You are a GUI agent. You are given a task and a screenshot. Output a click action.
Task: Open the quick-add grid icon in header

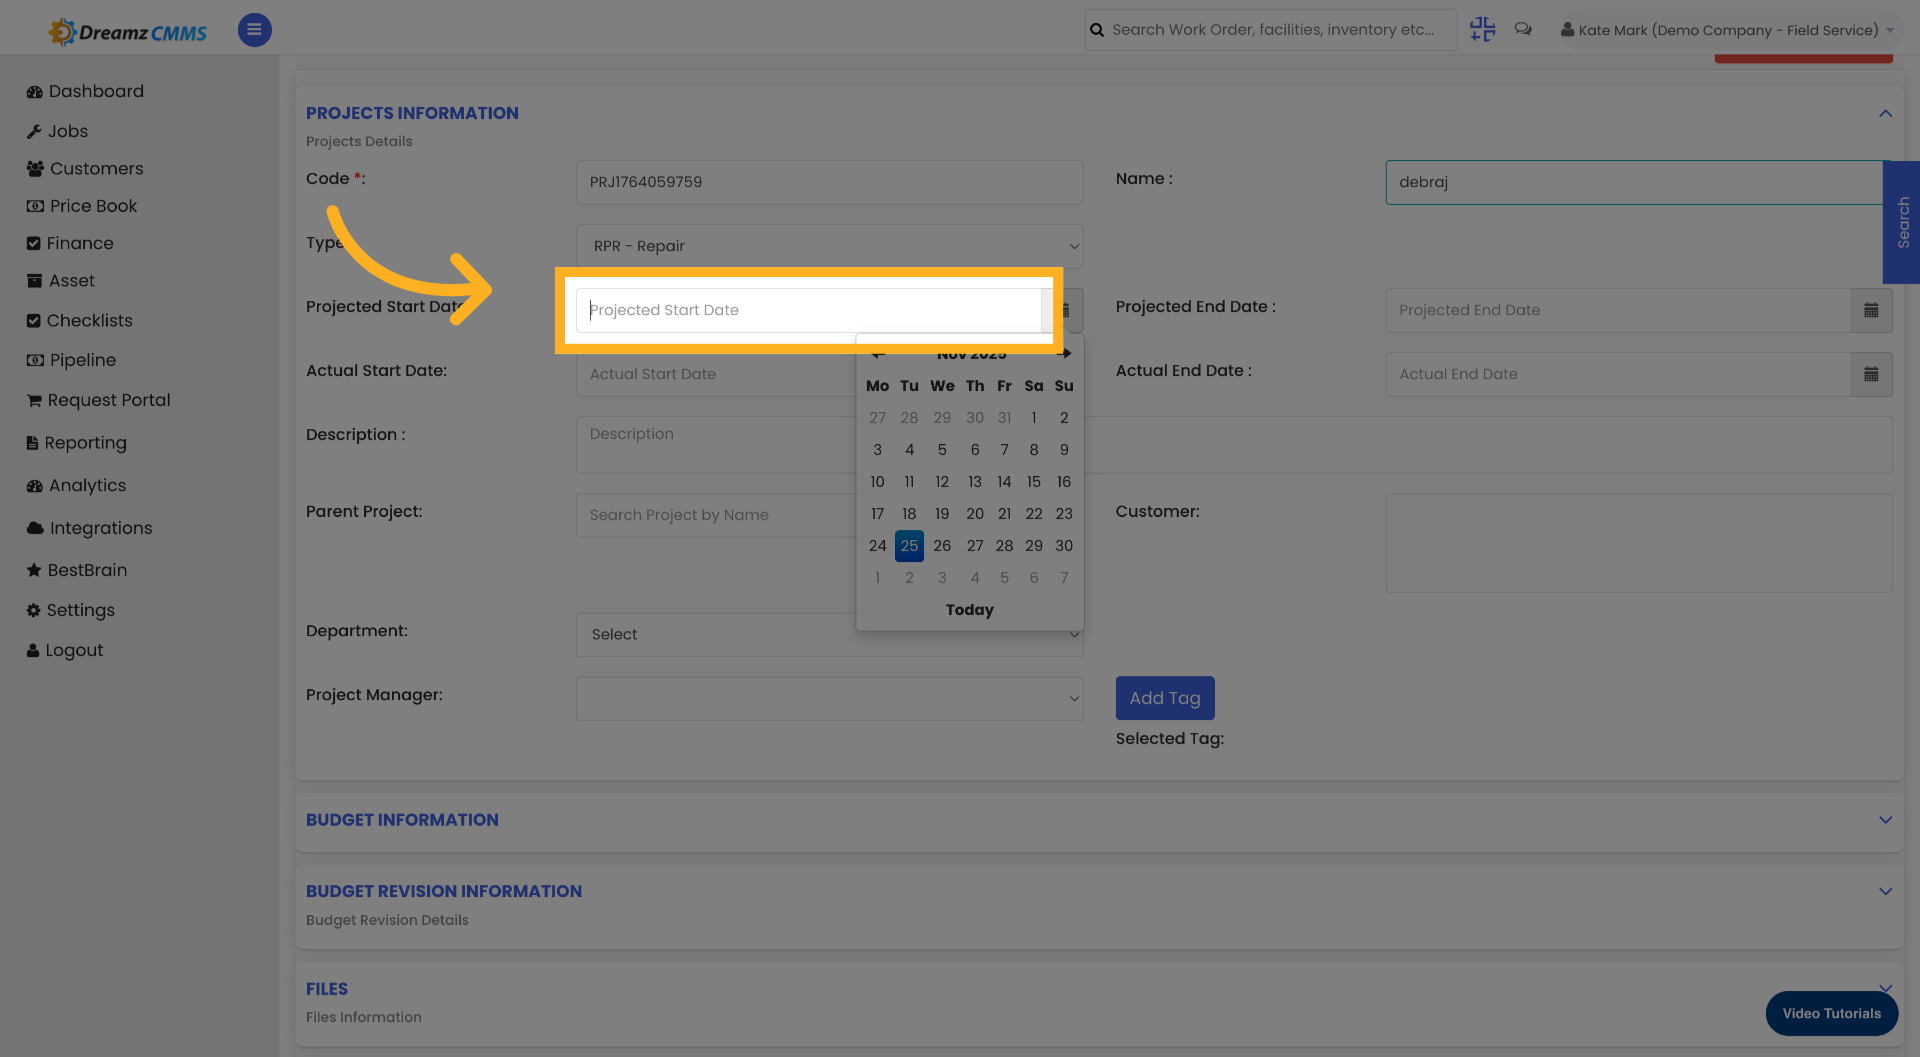(x=1482, y=30)
